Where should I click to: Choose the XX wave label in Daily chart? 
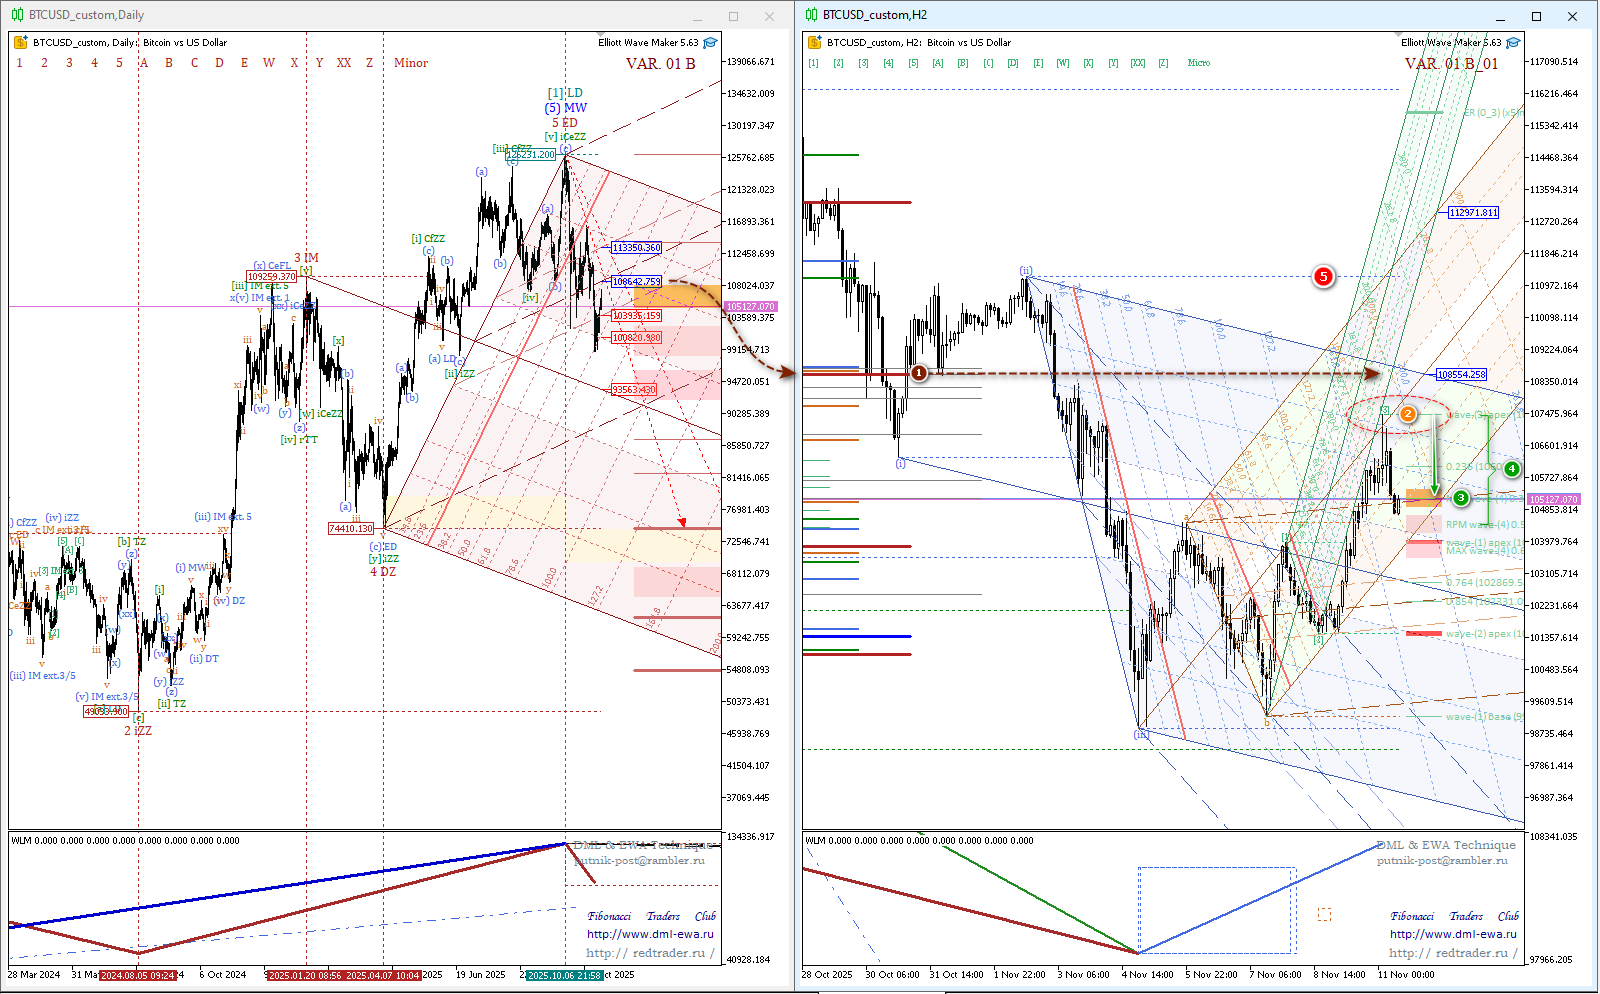point(344,63)
